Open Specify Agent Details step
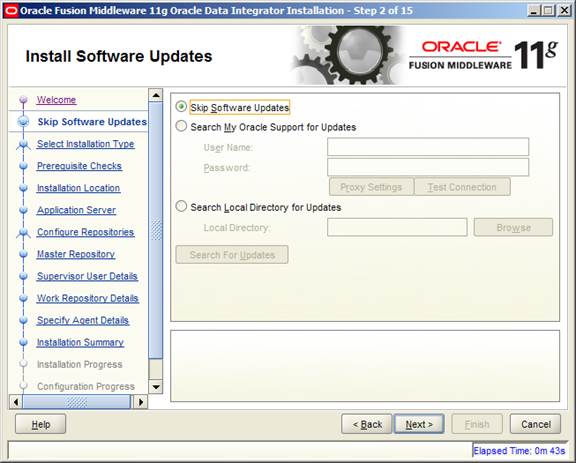576x463 pixels. (x=83, y=320)
